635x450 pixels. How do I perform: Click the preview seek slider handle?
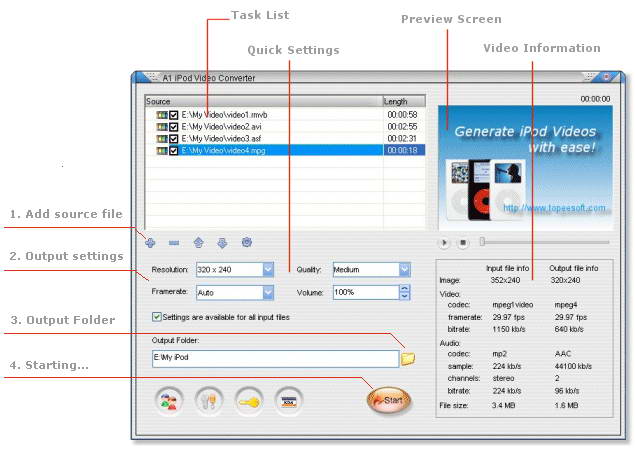click(x=482, y=242)
